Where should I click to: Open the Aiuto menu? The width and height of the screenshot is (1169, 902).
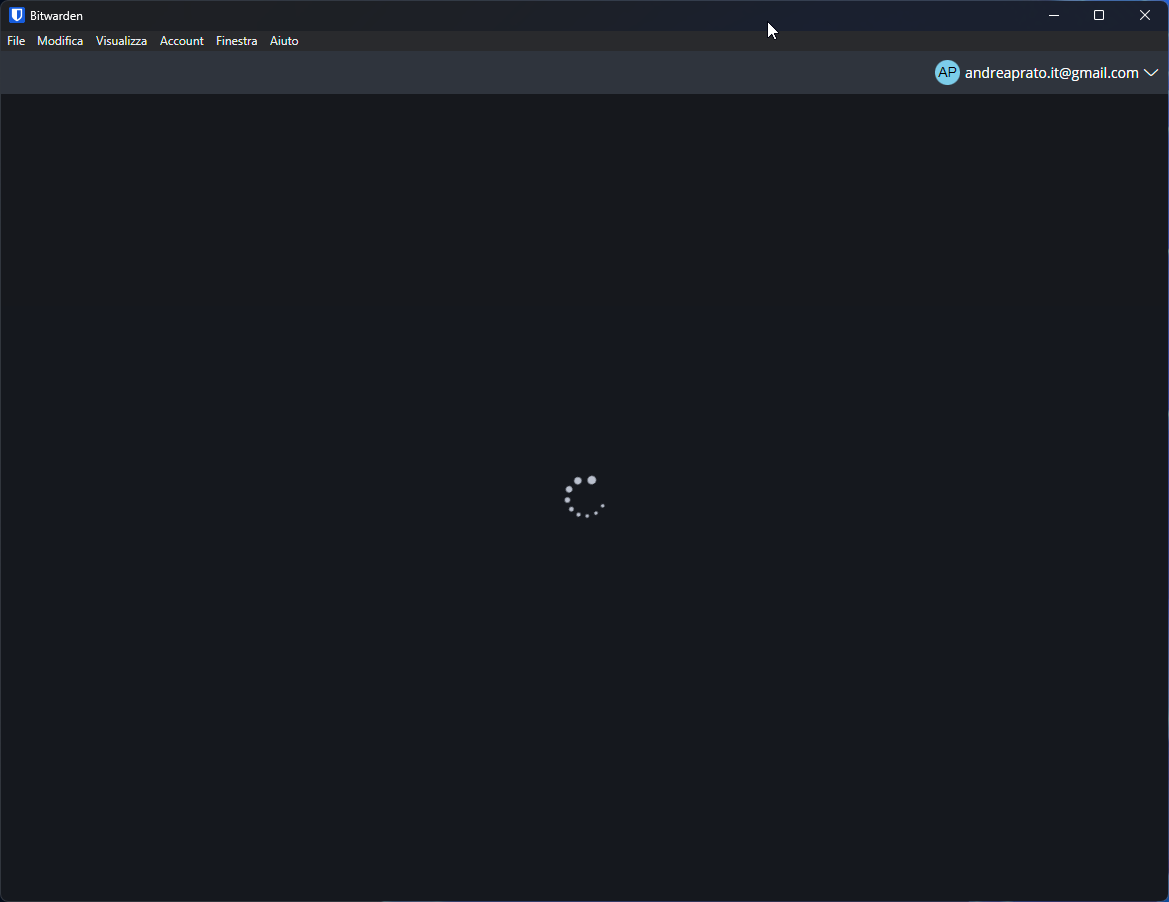point(284,40)
